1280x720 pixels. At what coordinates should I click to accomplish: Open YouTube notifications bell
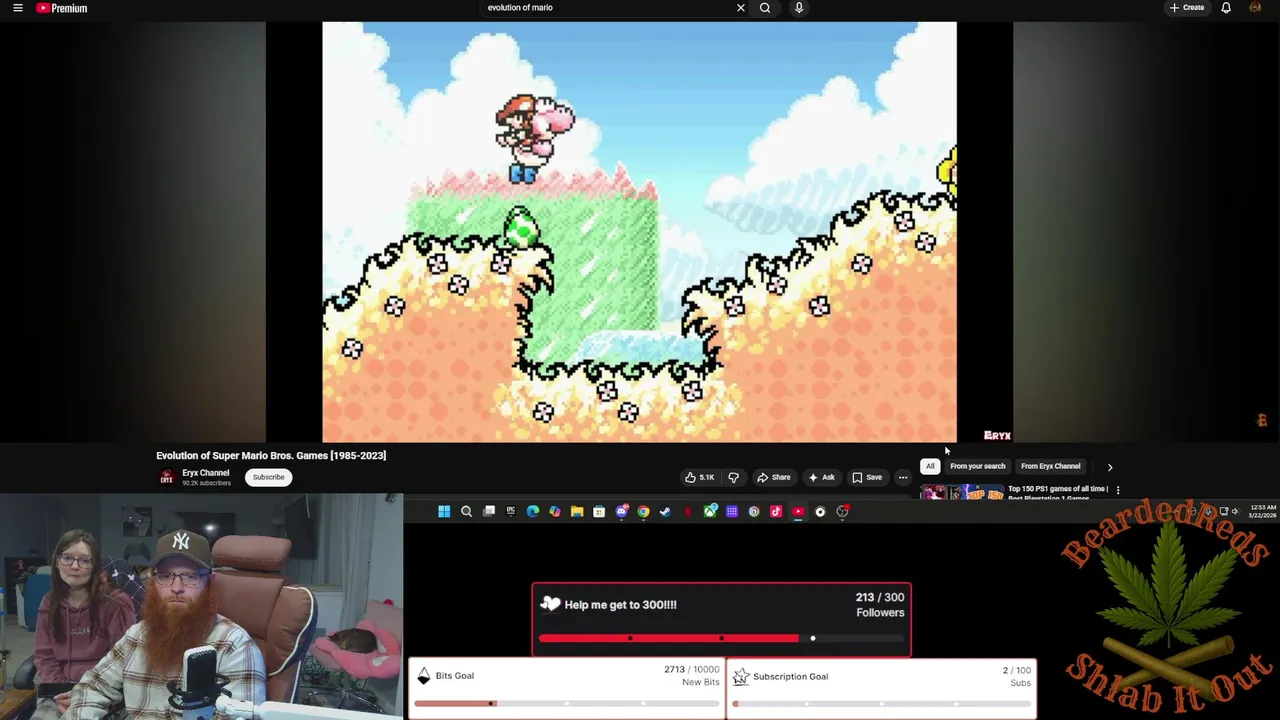pyautogui.click(x=1226, y=8)
